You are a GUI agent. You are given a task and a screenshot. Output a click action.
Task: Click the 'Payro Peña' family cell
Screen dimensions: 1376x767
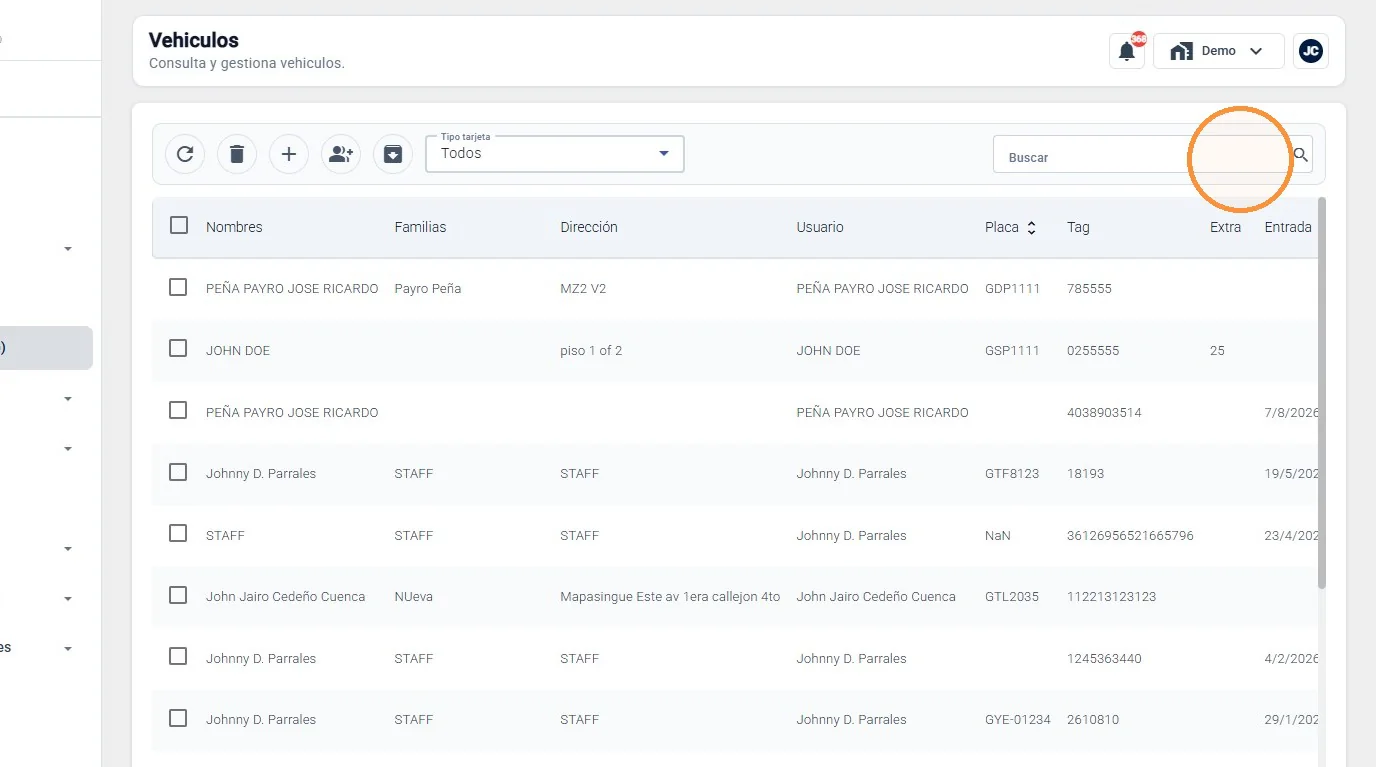pos(428,289)
